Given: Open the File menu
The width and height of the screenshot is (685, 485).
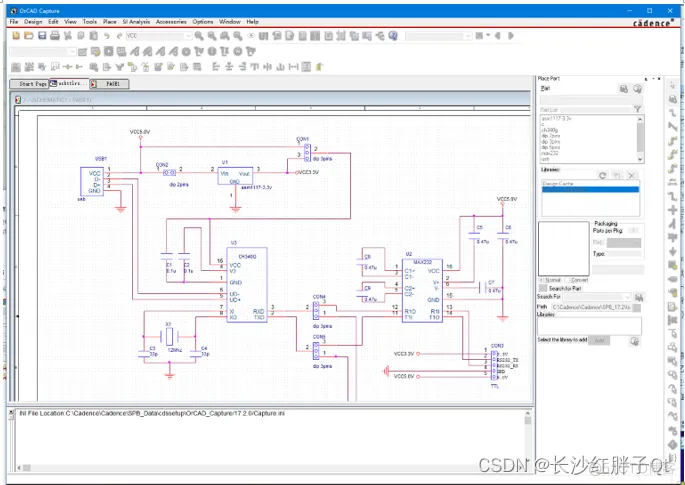Looking at the screenshot, I should [14, 21].
